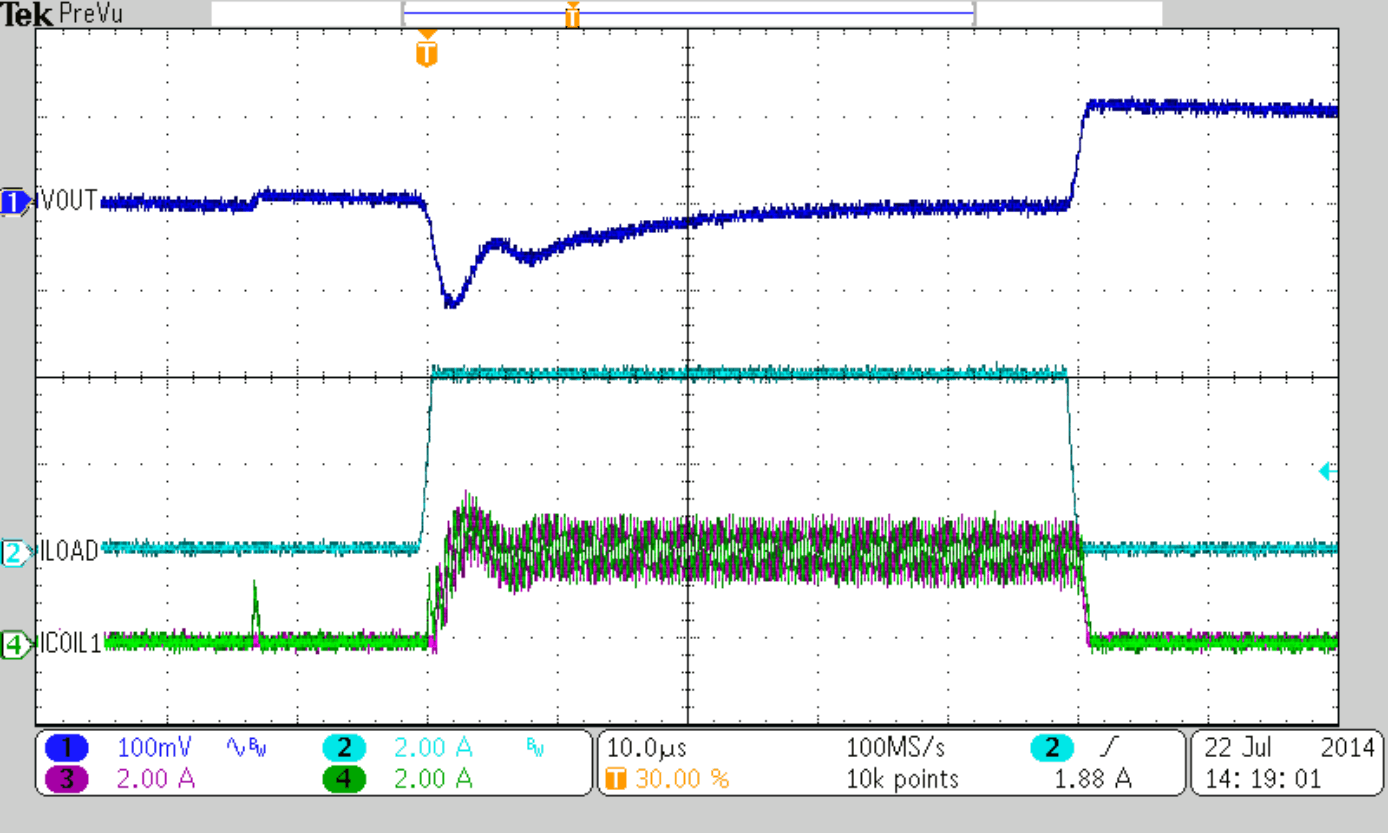Click the cyan trigger level arrow on right edge
Screen dimensions: 1388x833
click(1328, 471)
